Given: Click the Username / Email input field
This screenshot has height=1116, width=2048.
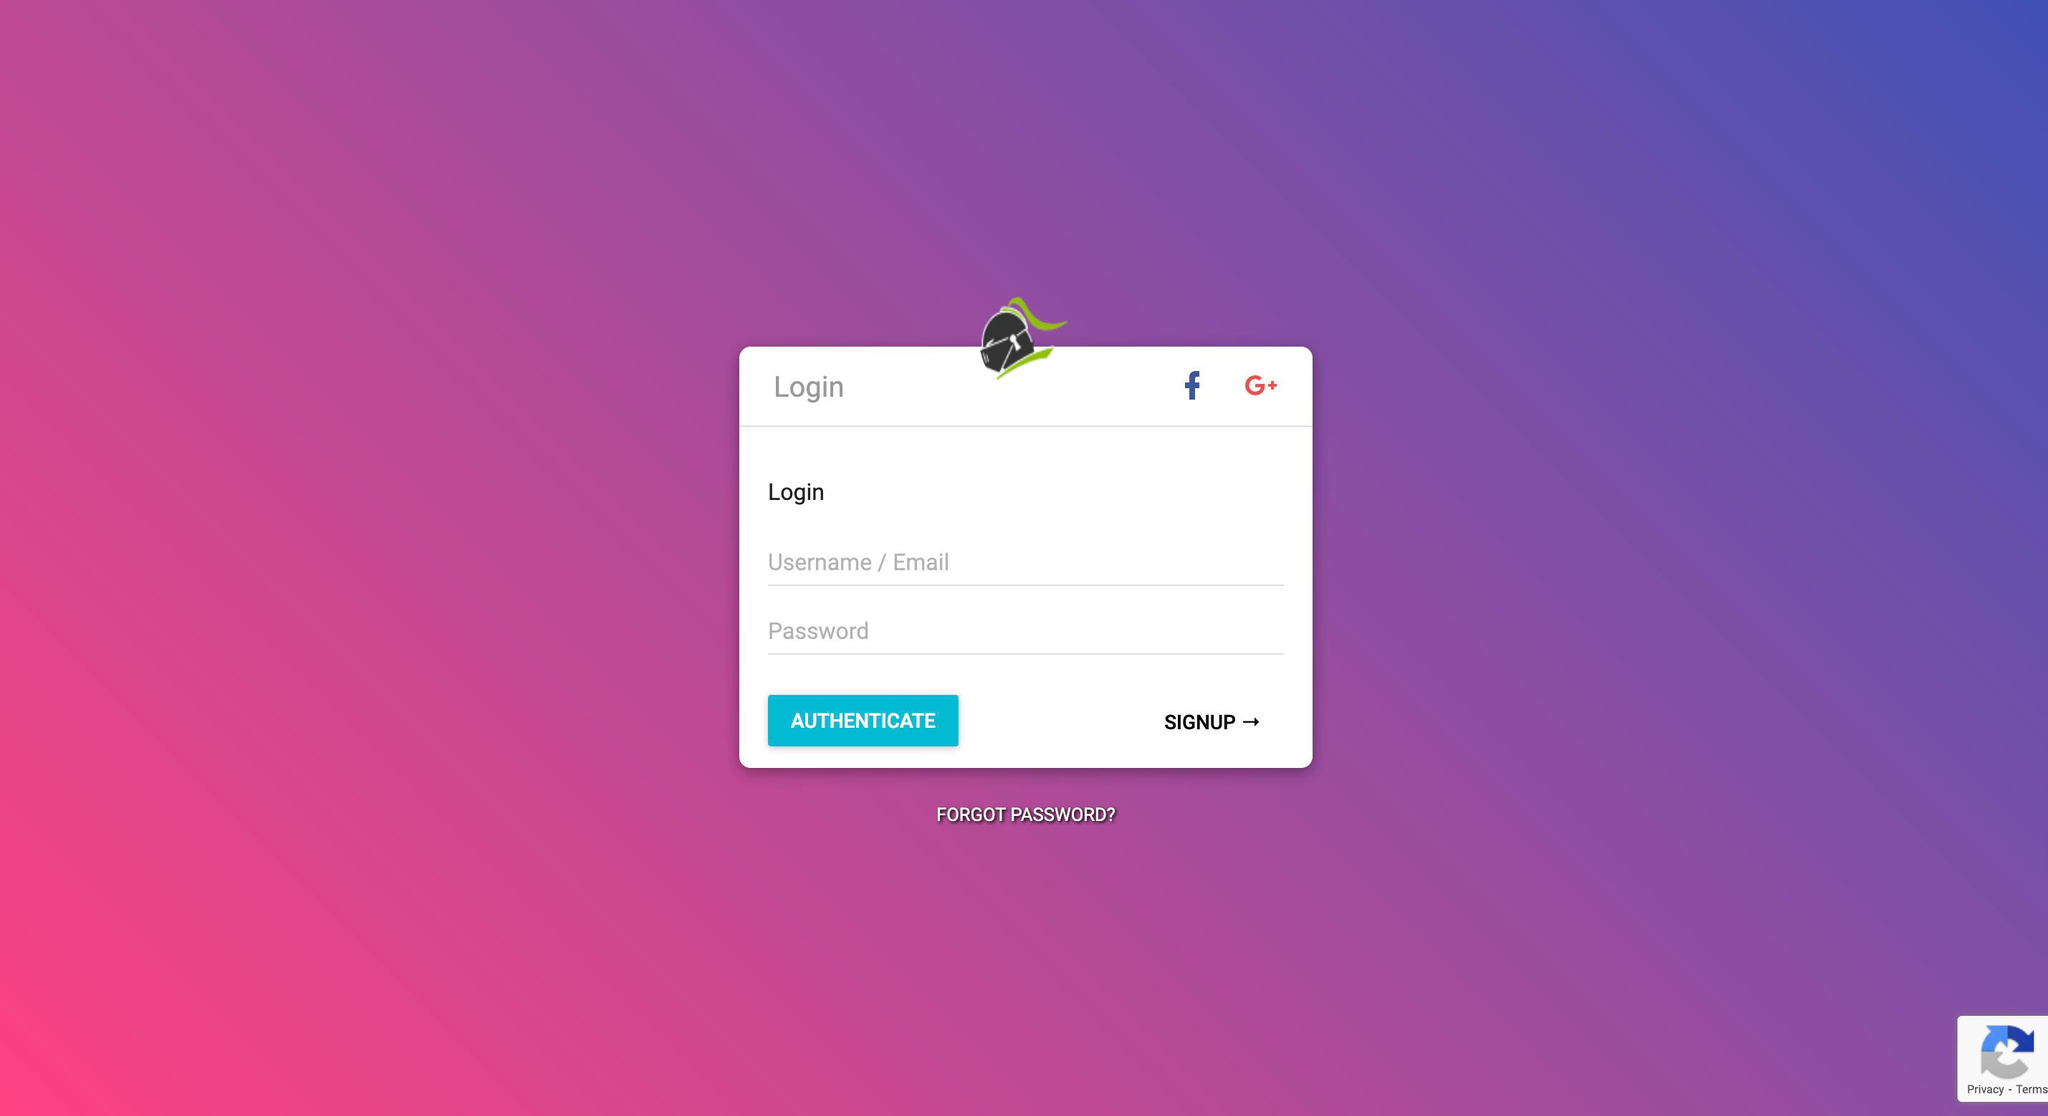Looking at the screenshot, I should tap(1025, 562).
